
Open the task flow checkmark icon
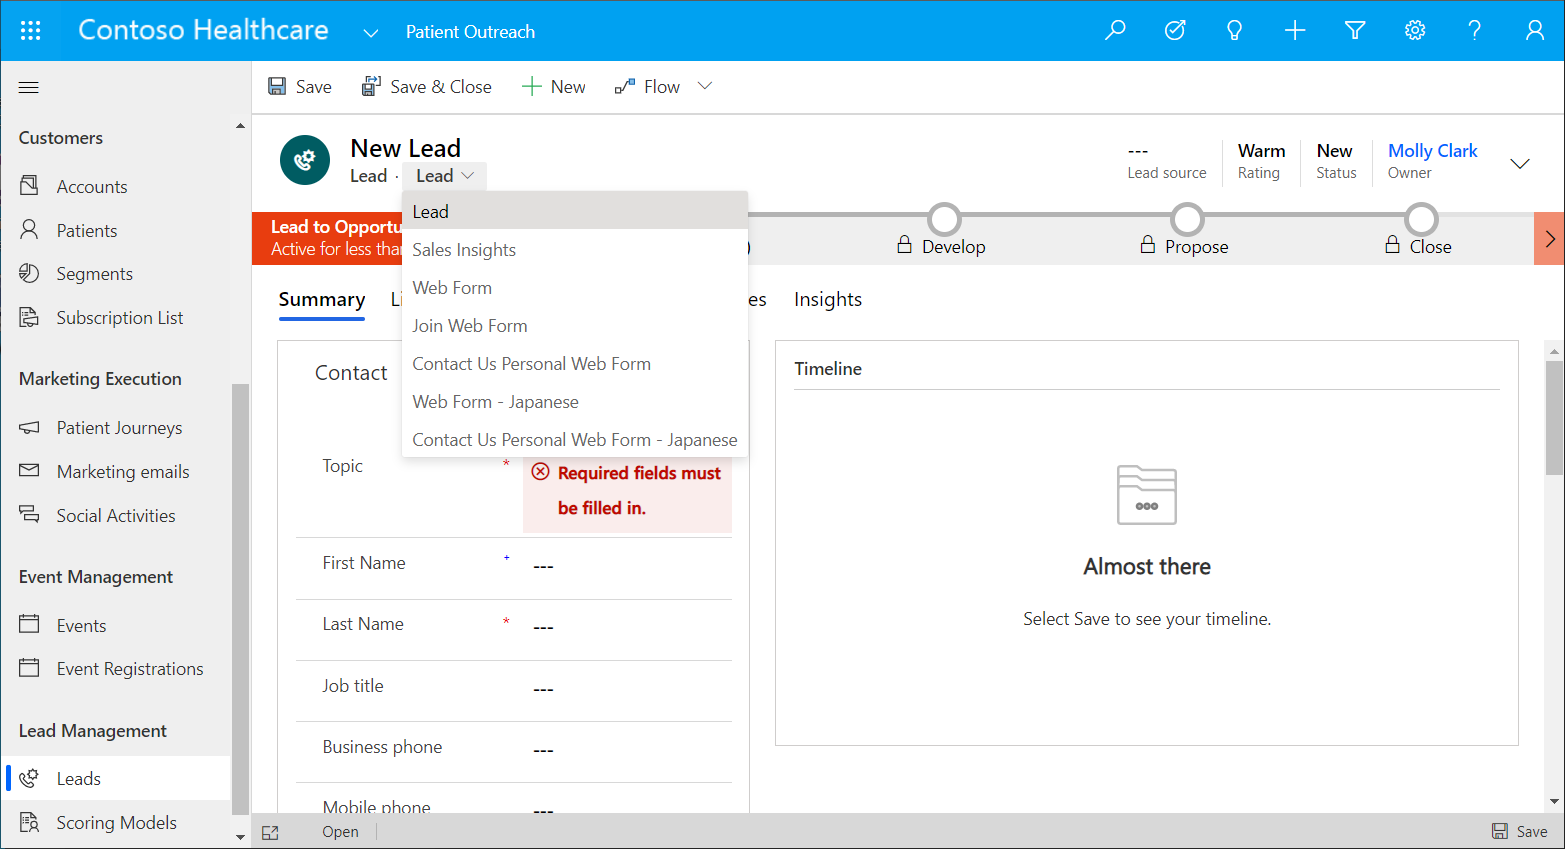tap(1175, 31)
